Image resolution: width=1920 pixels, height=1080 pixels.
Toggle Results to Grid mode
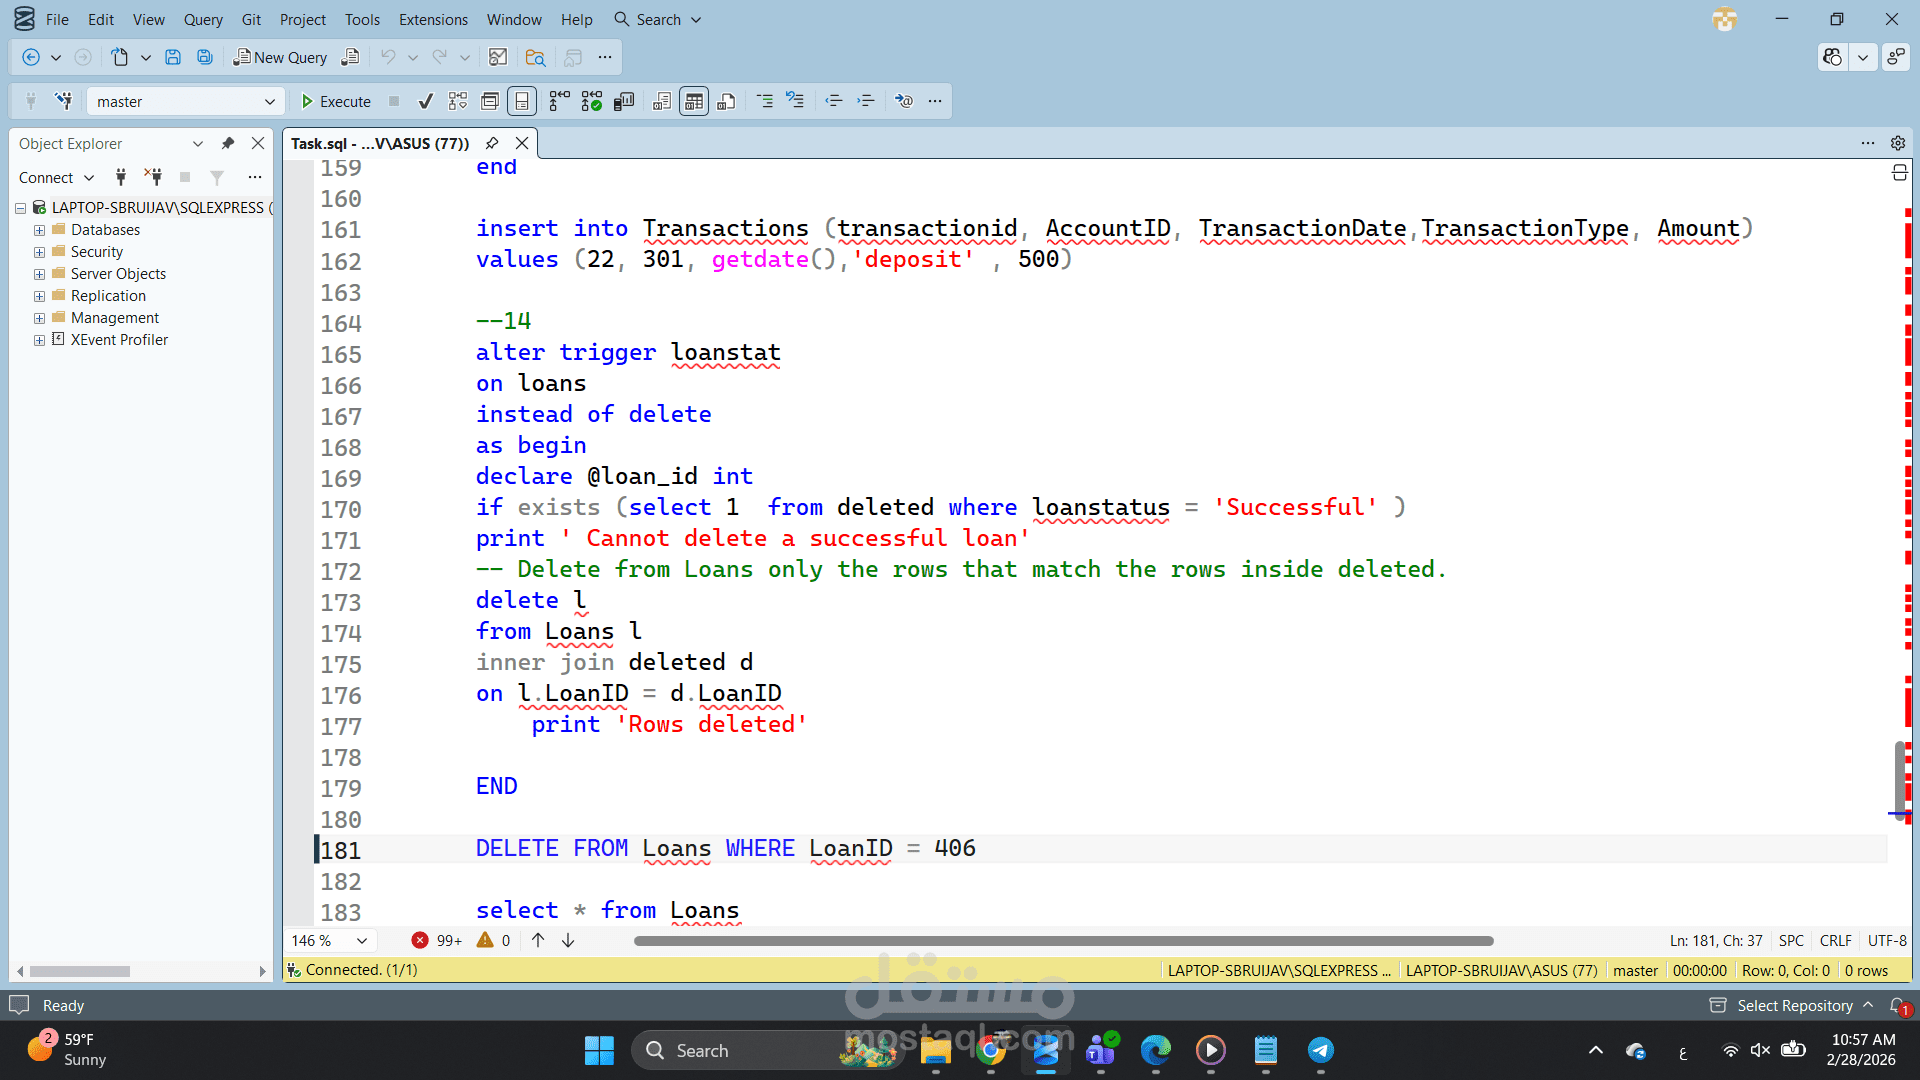point(693,100)
